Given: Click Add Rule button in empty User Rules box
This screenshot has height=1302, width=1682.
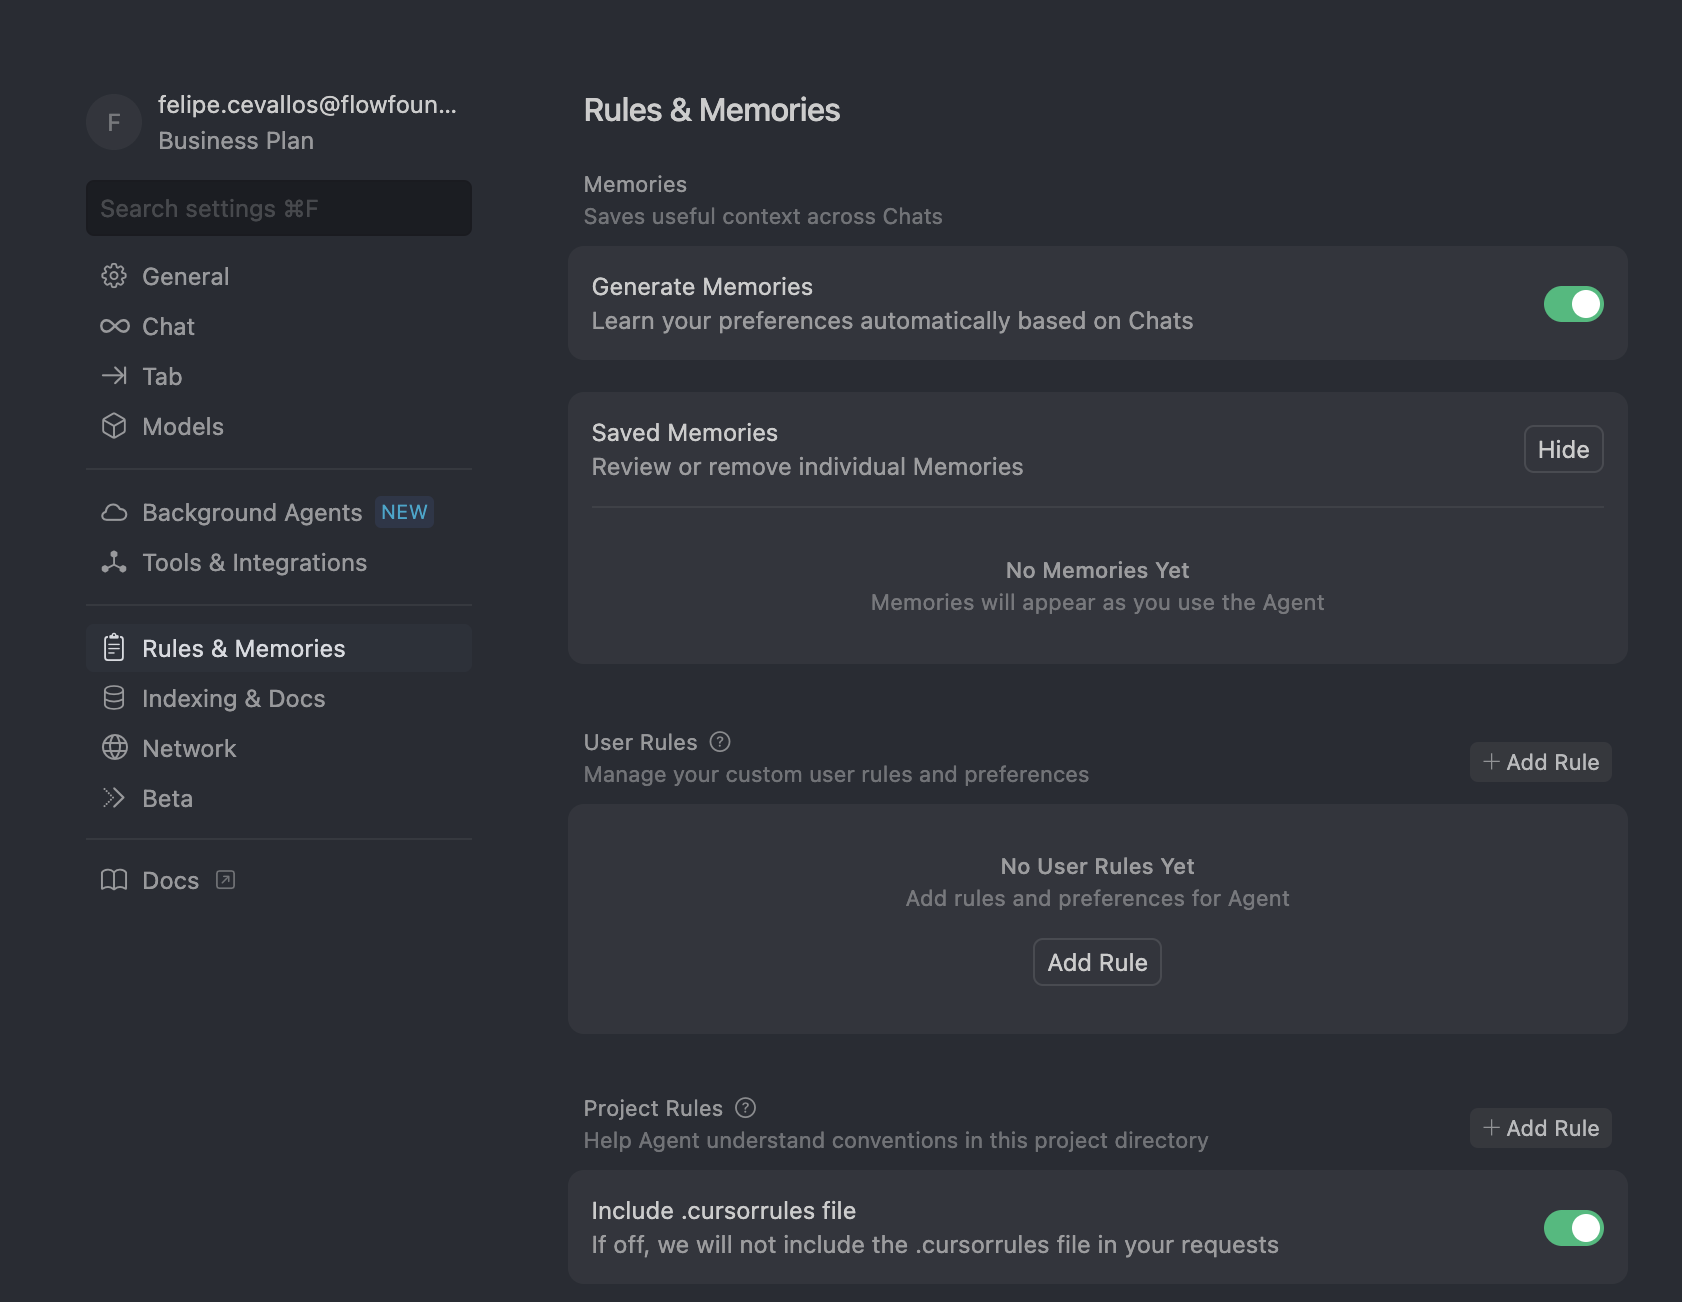Looking at the screenshot, I should coord(1097,962).
